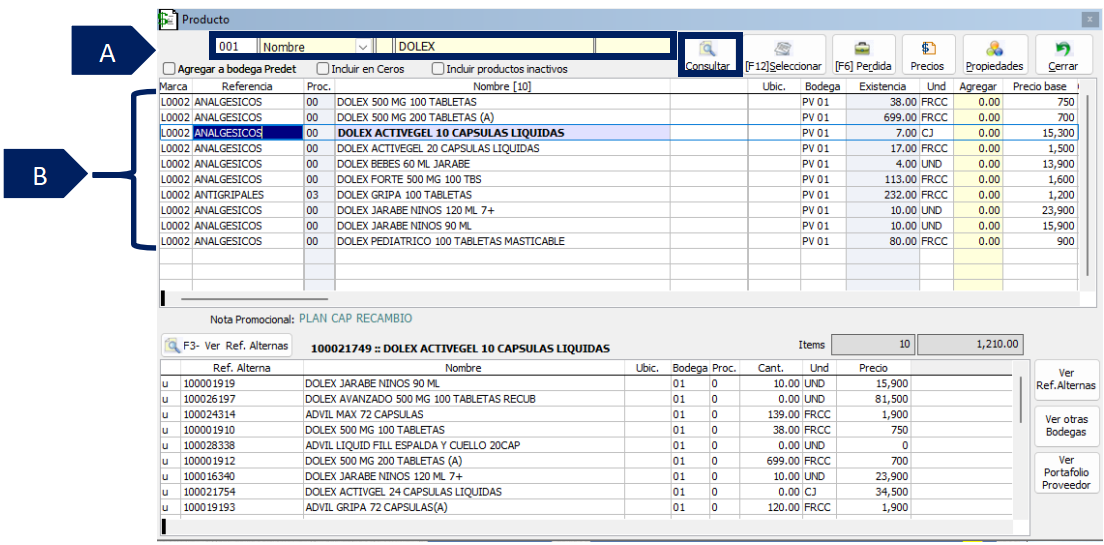The height and width of the screenshot is (545, 1104).
Task: Click the 001 code field
Action: point(237,46)
